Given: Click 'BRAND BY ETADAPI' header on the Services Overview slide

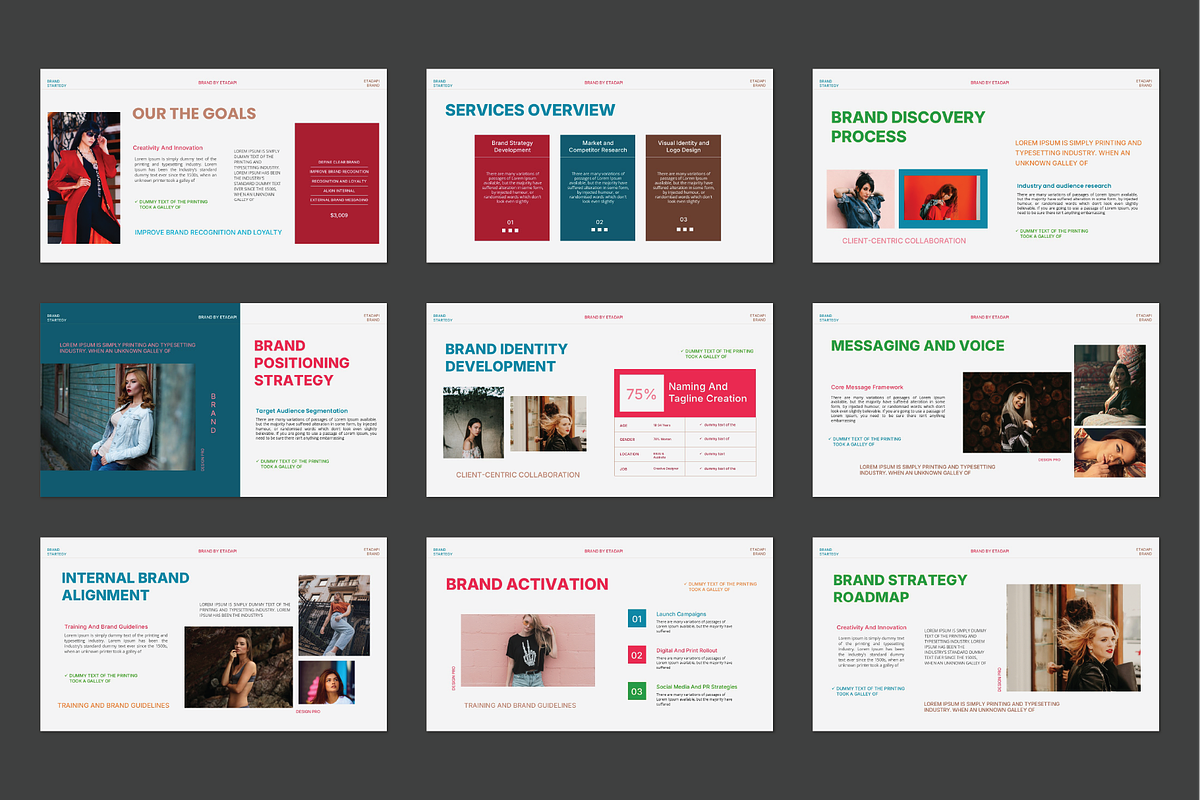Looking at the screenshot, I should [x=604, y=83].
